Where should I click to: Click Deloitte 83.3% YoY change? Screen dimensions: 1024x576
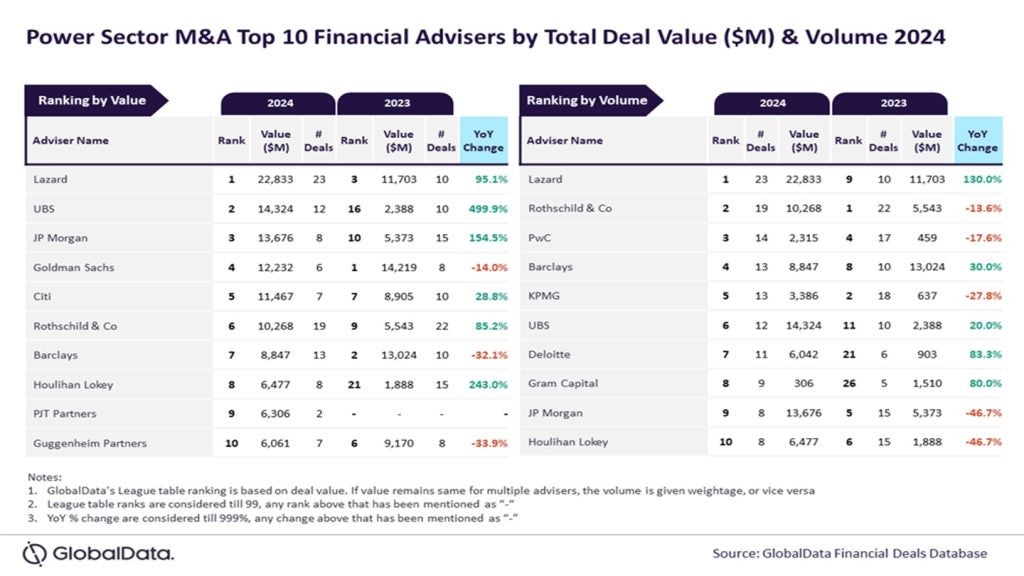pos(985,355)
